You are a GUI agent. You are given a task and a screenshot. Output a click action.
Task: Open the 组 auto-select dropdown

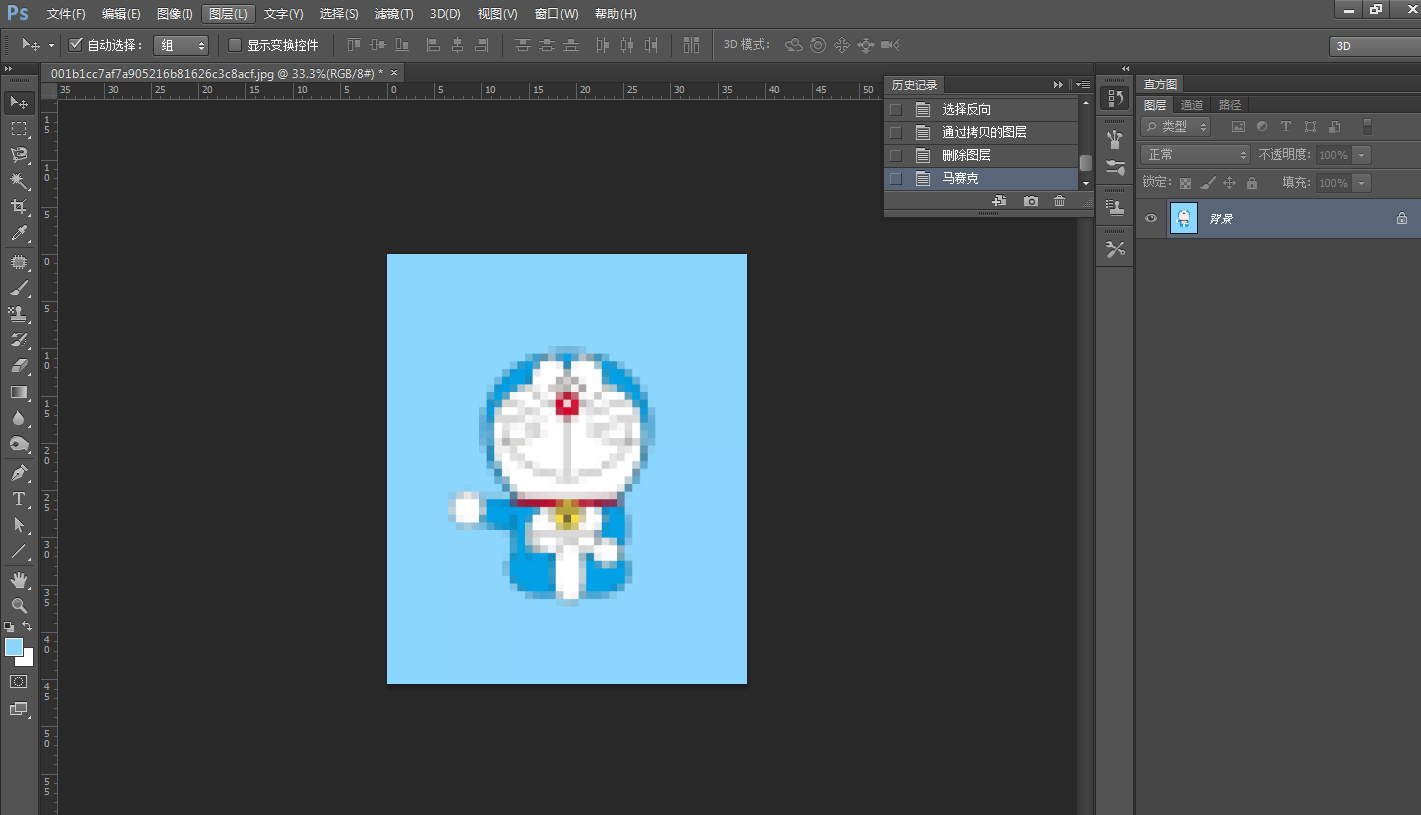[x=181, y=45]
